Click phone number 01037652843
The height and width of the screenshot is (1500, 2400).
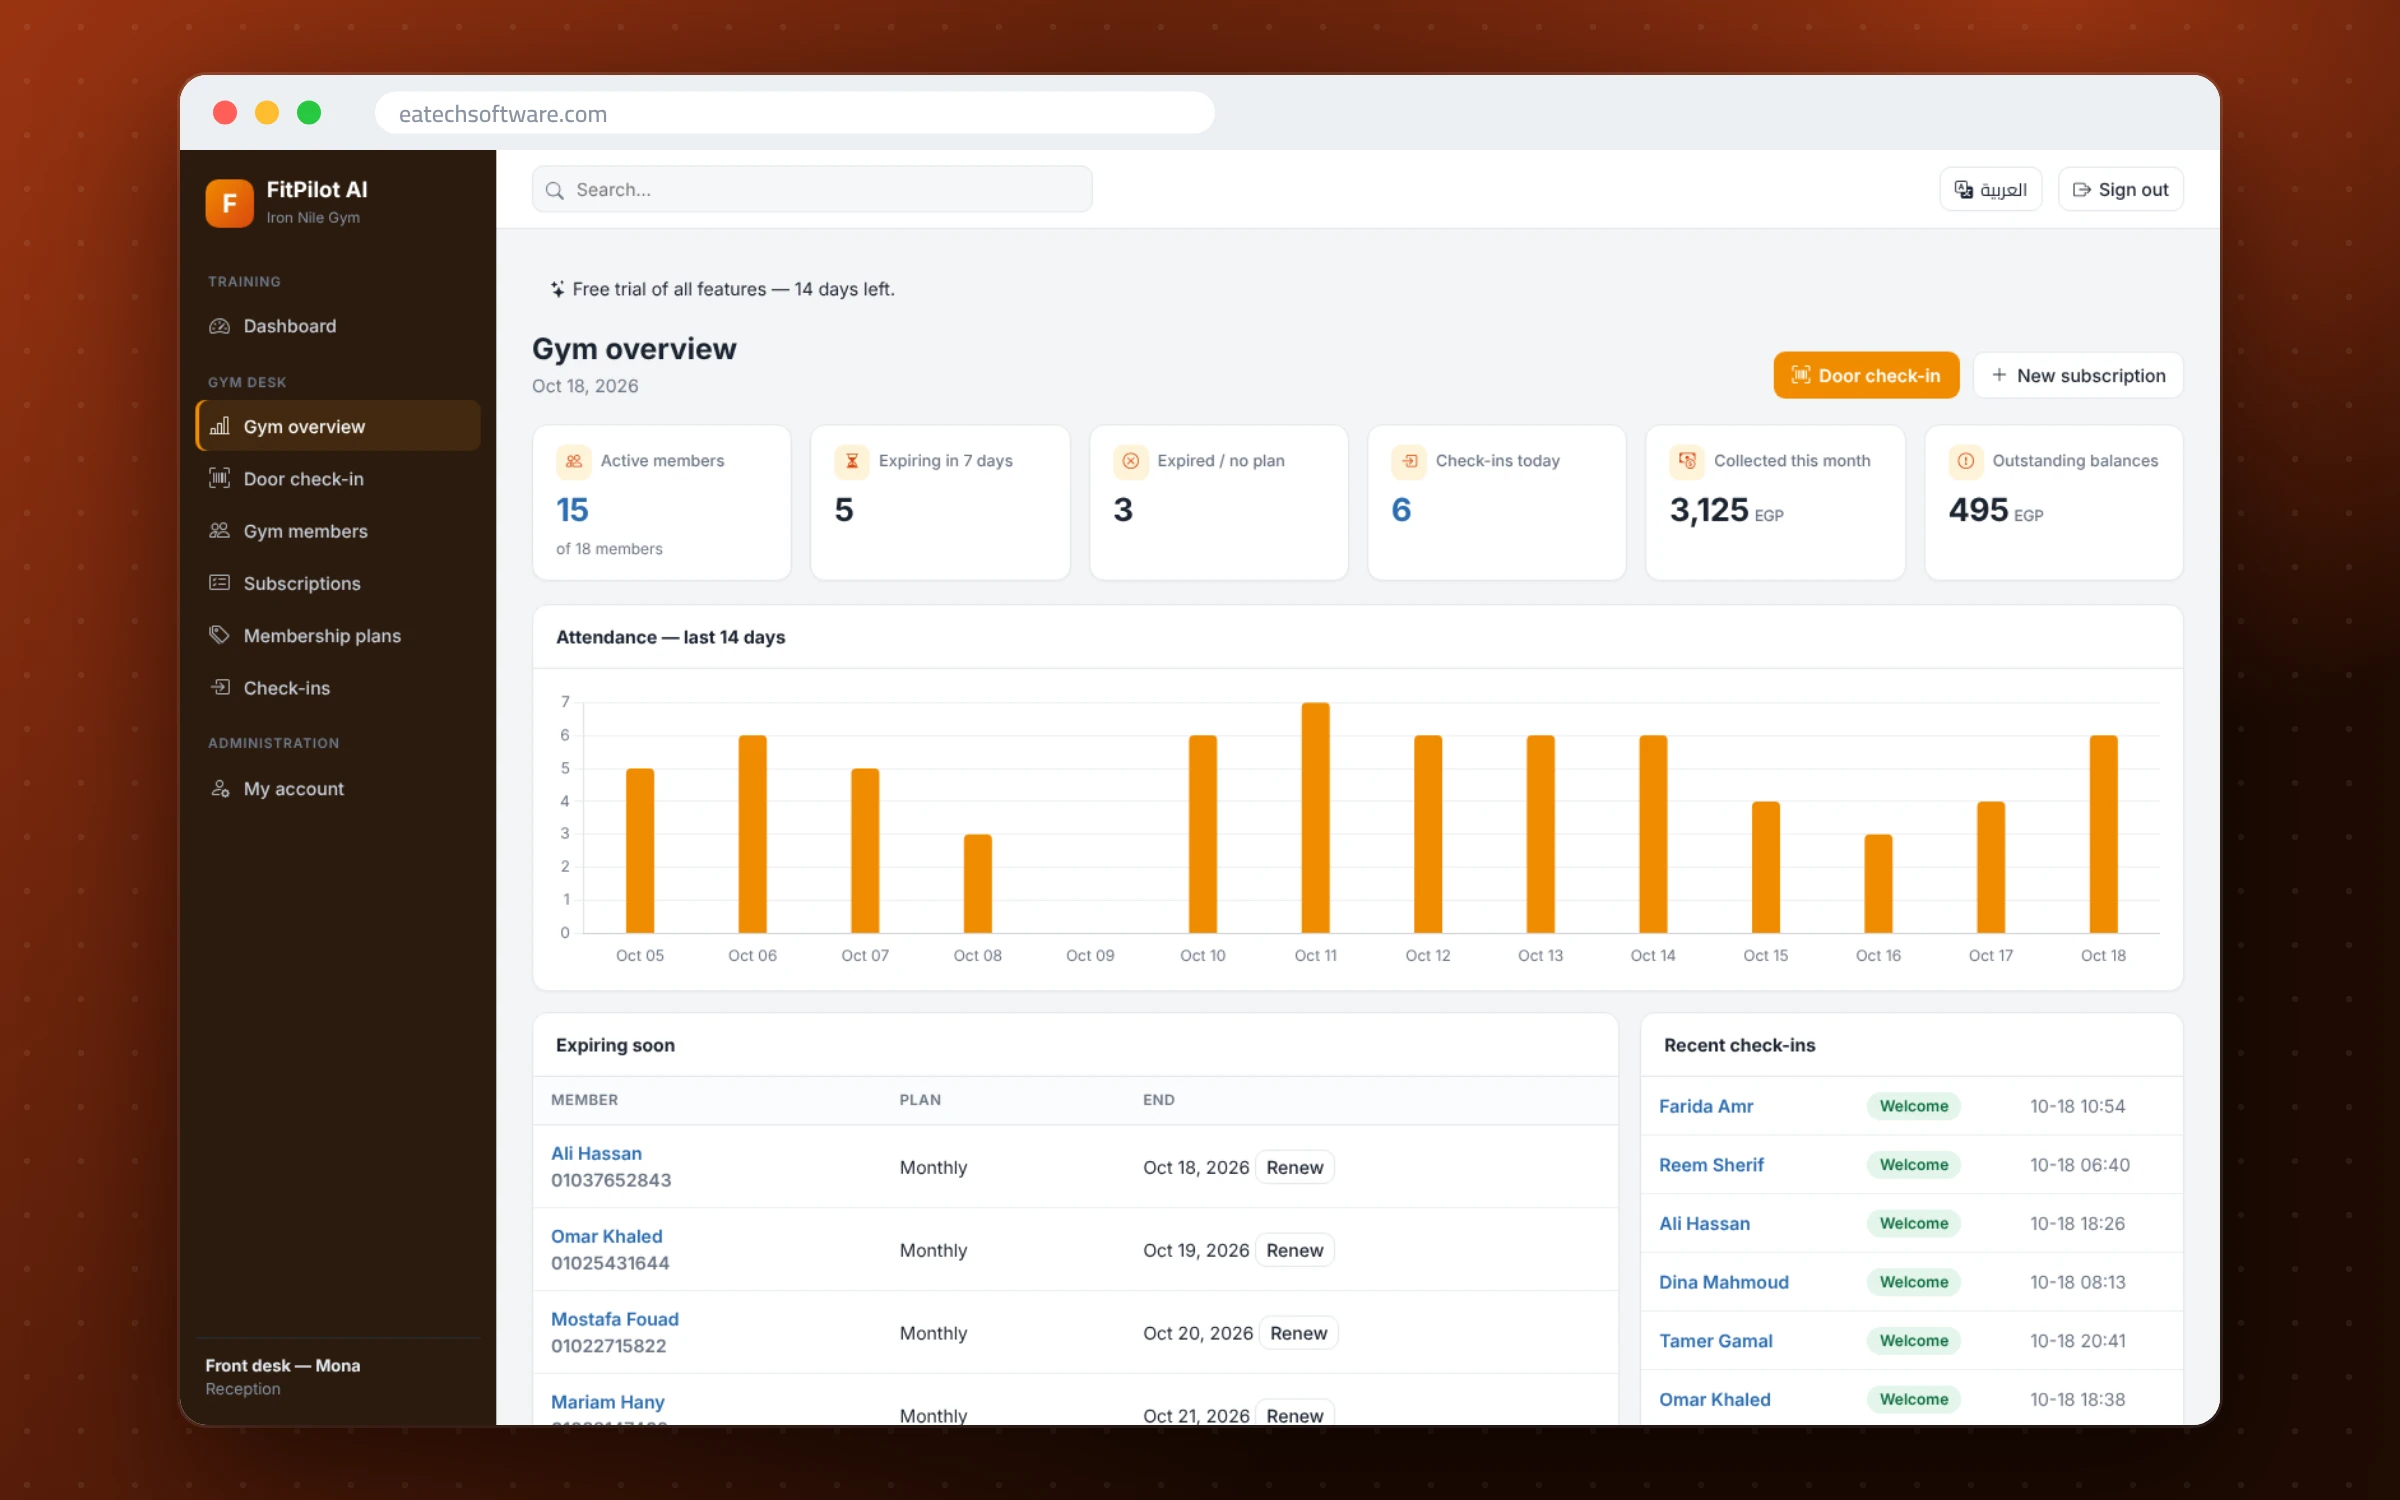point(611,1180)
